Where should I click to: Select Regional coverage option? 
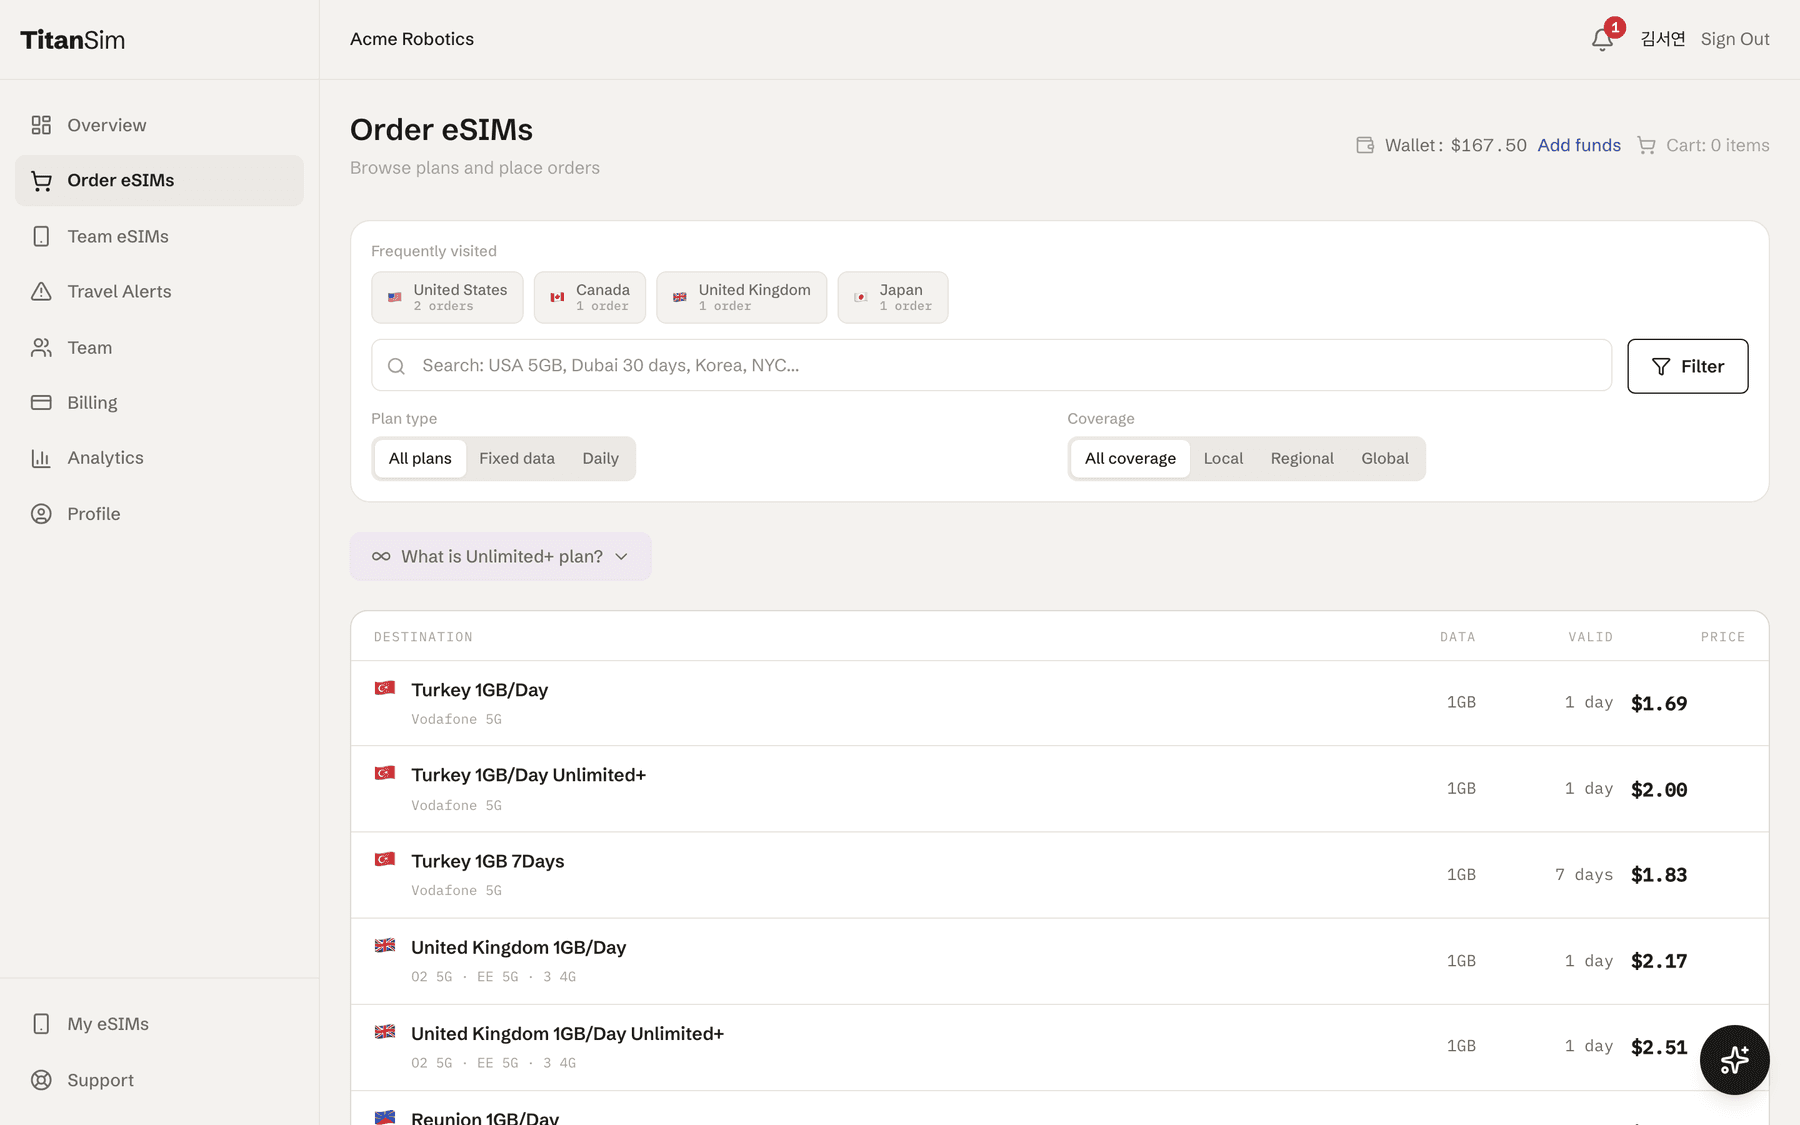click(x=1302, y=459)
